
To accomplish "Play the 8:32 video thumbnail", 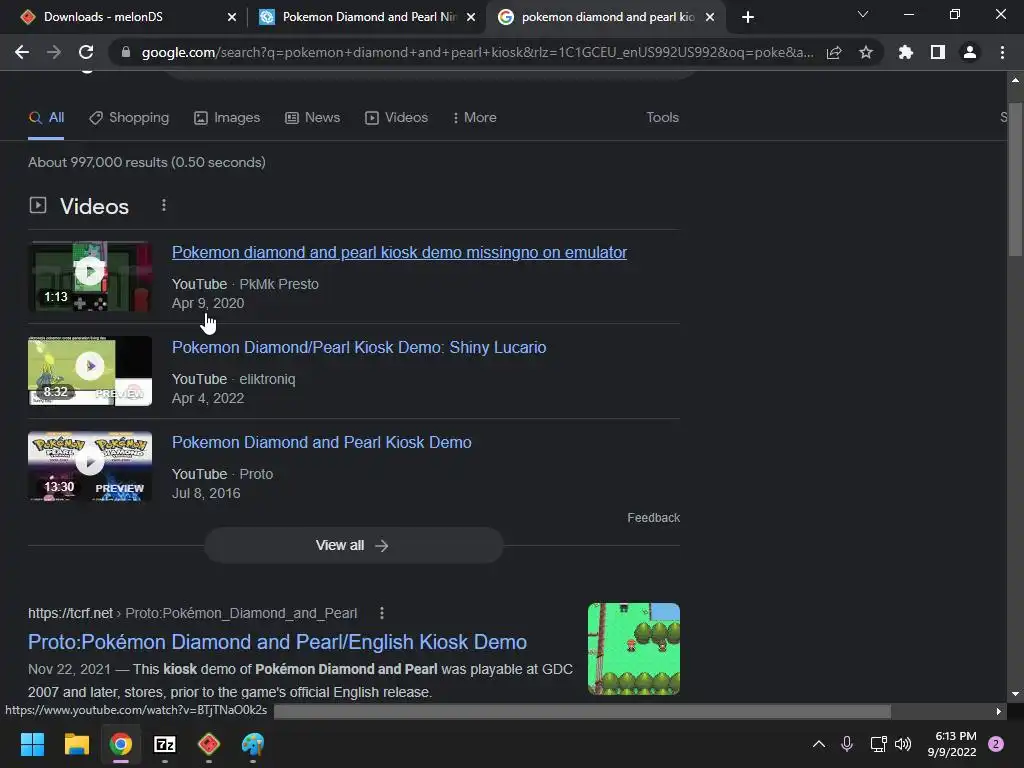I will pyautogui.click(x=90, y=371).
